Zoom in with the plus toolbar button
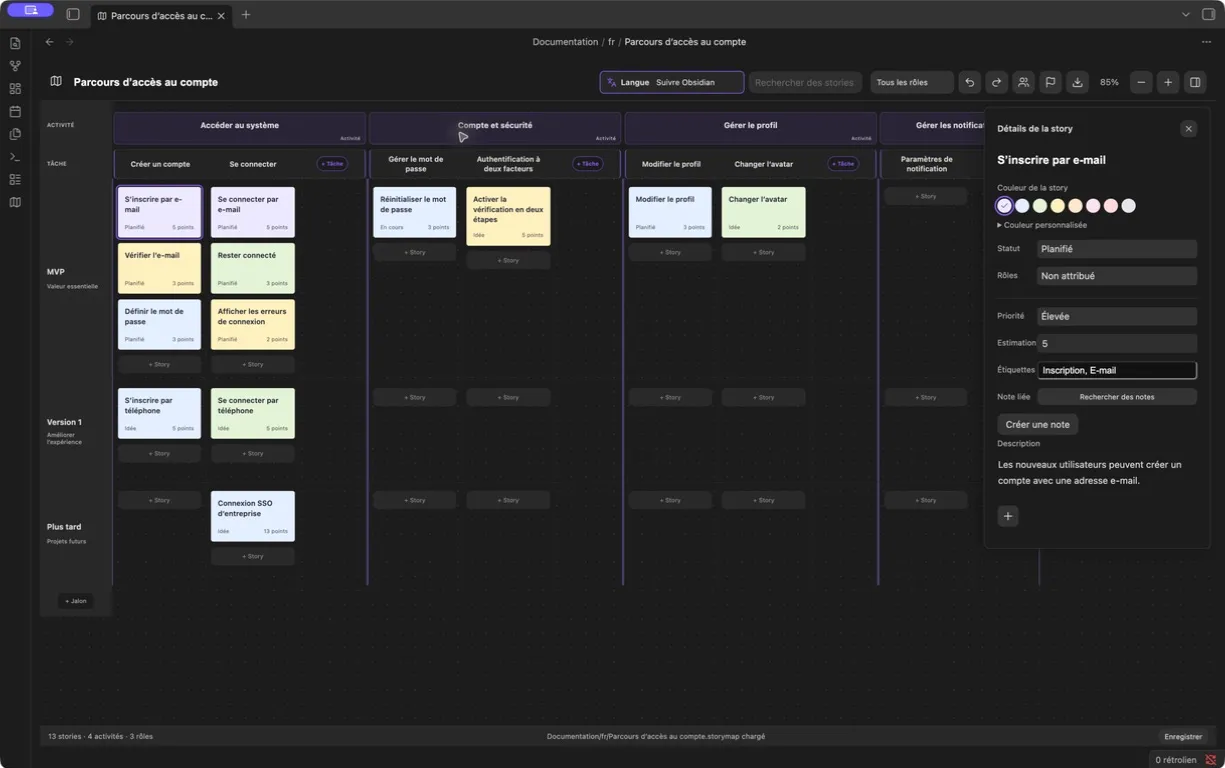Image resolution: width=1225 pixels, height=768 pixels. [x=1168, y=82]
